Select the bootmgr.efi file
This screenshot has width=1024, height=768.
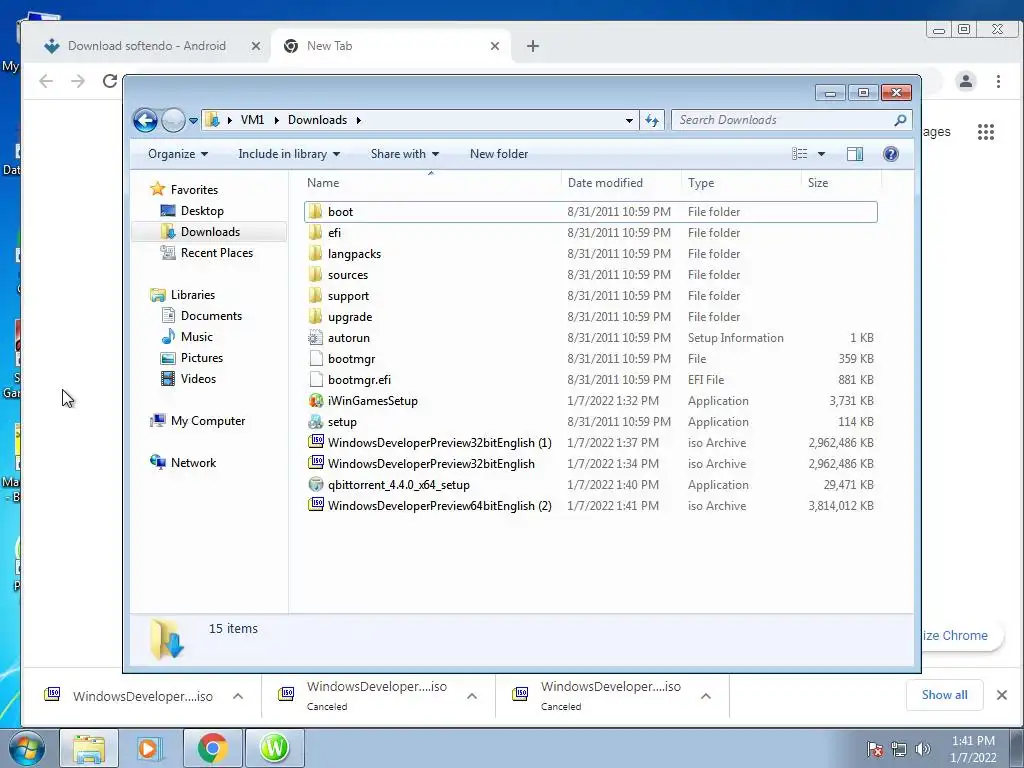coord(590,379)
